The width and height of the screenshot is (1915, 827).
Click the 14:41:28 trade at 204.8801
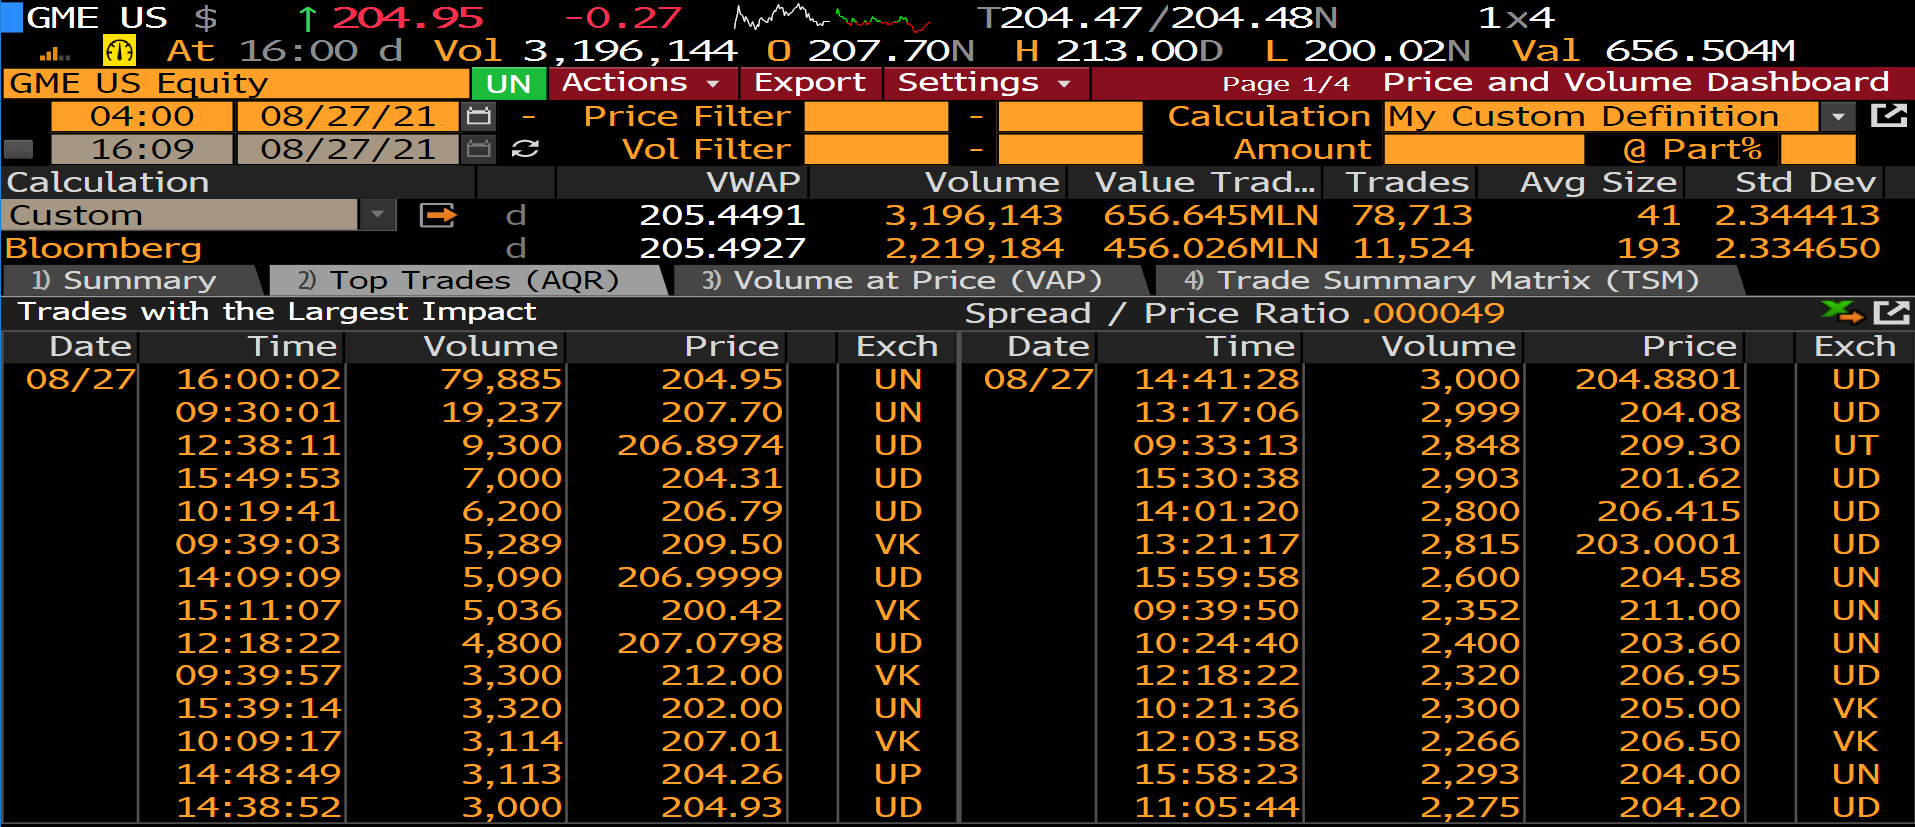click(1437, 379)
